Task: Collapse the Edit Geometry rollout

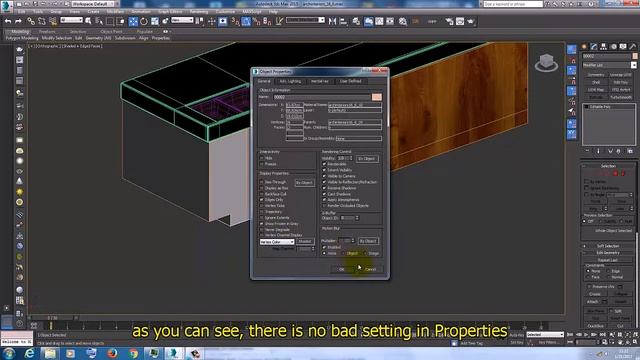Action: pyautogui.click(x=608, y=253)
